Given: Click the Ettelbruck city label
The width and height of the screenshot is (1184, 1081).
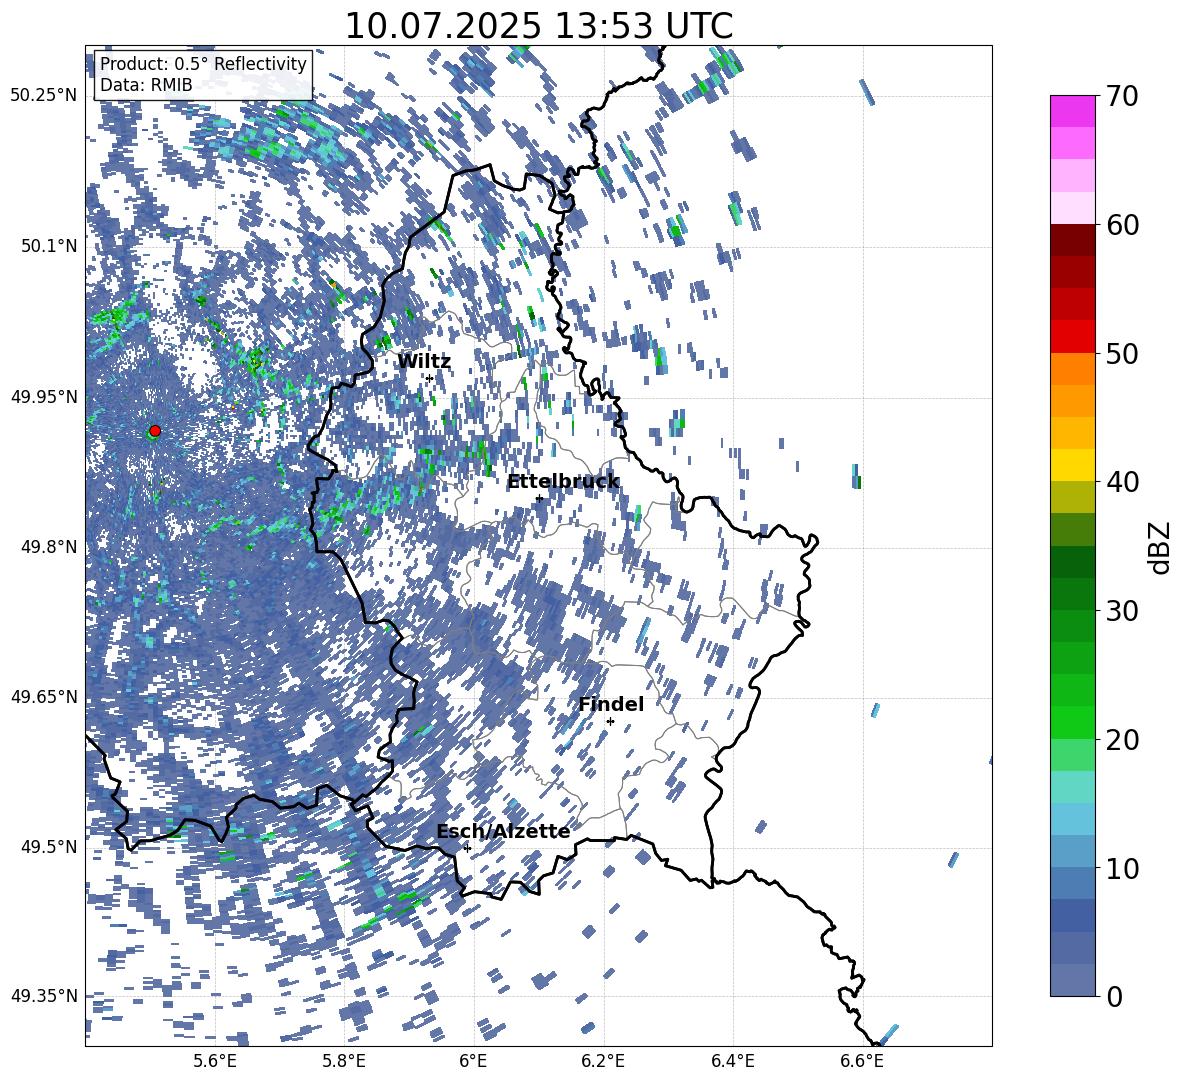Looking at the screenshot, I should pos(563,482).
